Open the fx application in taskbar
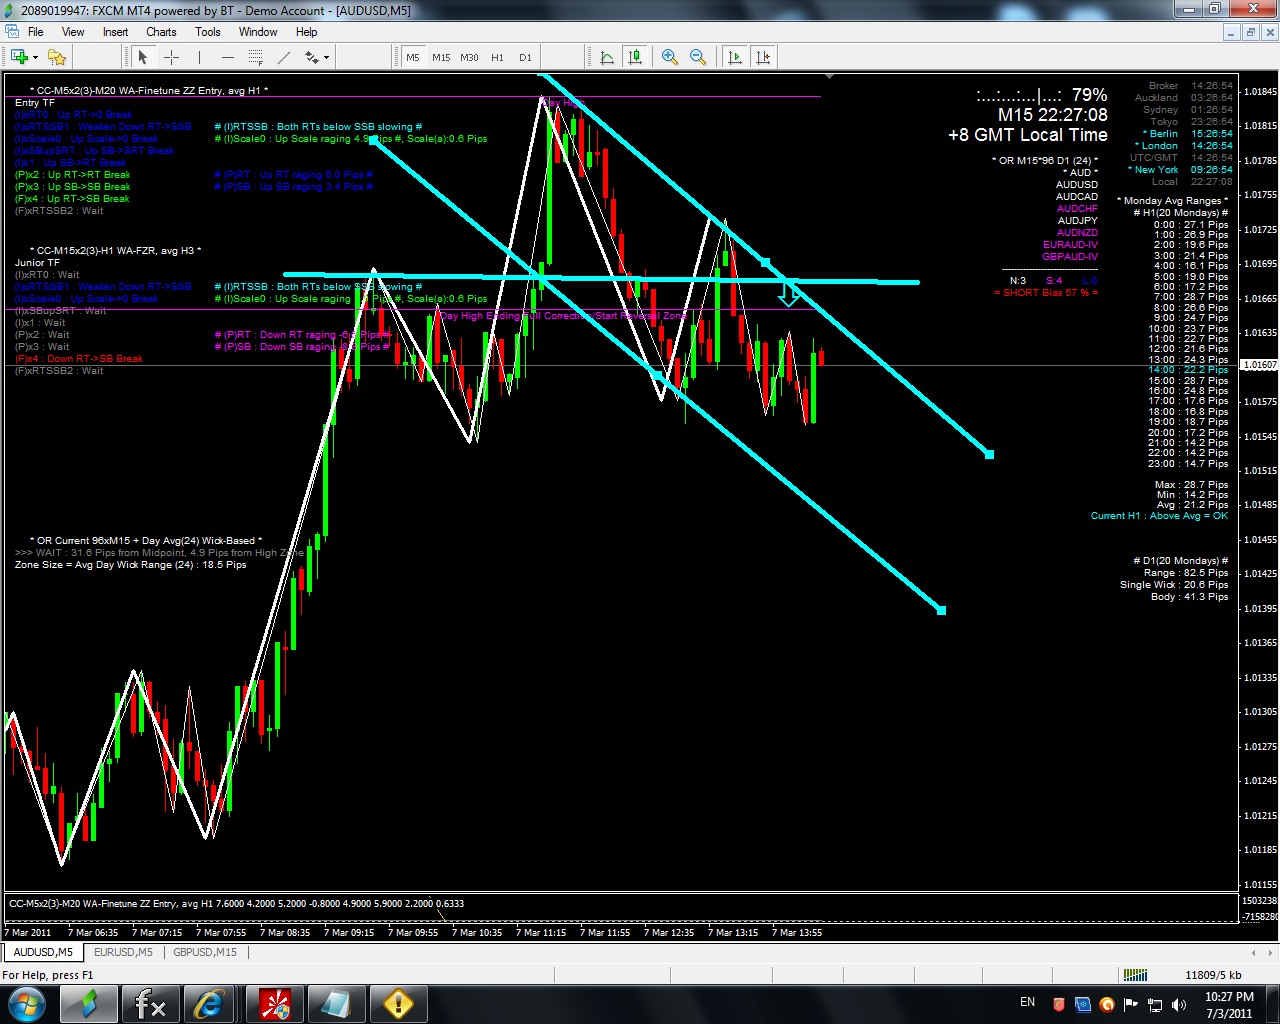 click(x=150, y=1003)
